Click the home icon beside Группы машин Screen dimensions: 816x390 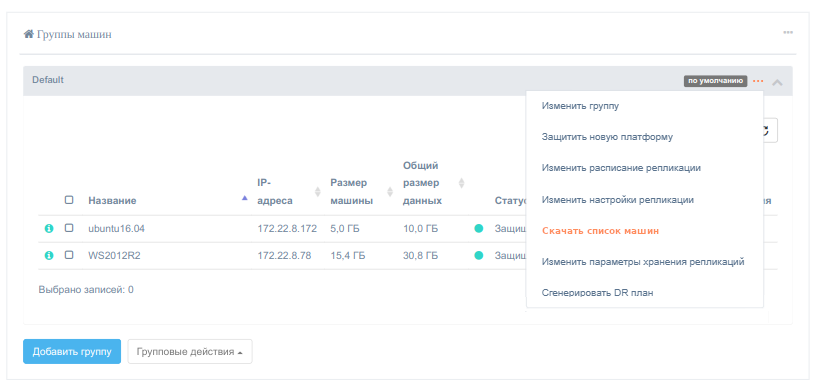tap(29, 34)
